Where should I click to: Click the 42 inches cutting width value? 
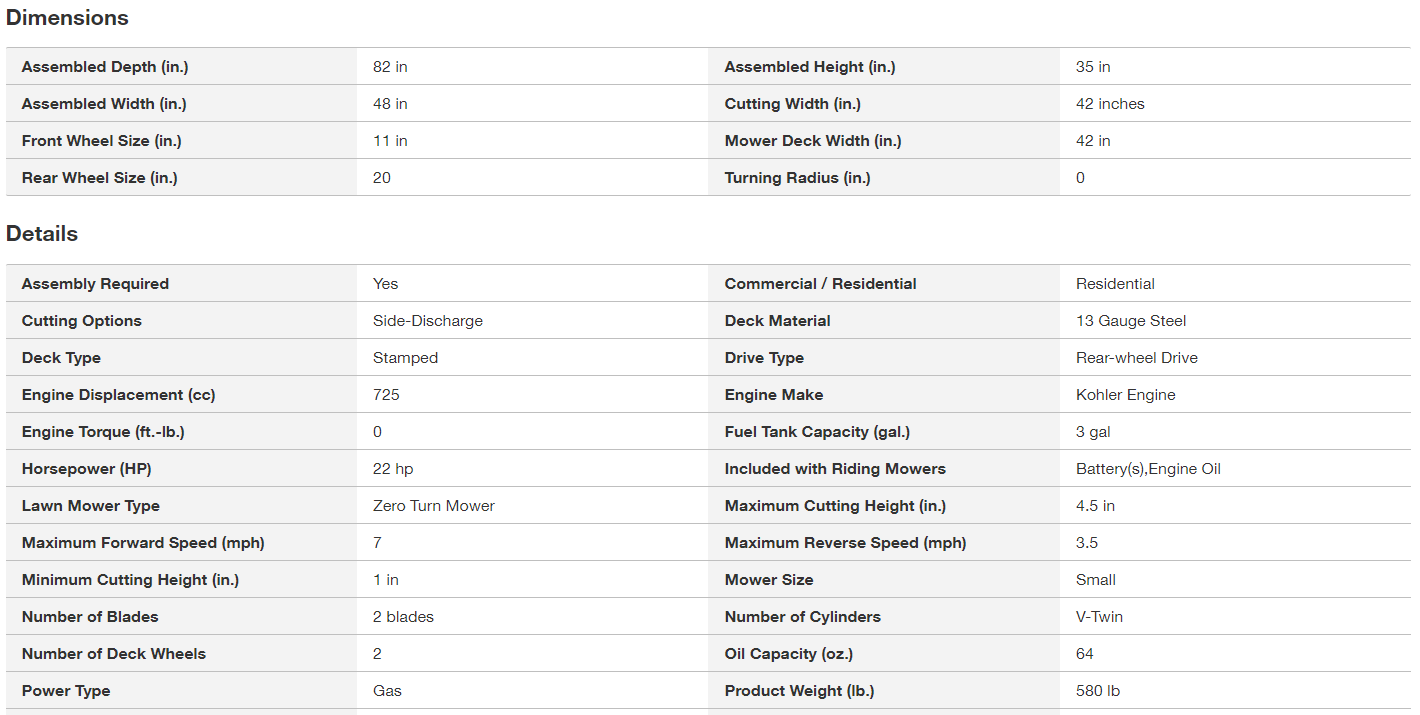pyautogui.click(x=1110, y=104)
